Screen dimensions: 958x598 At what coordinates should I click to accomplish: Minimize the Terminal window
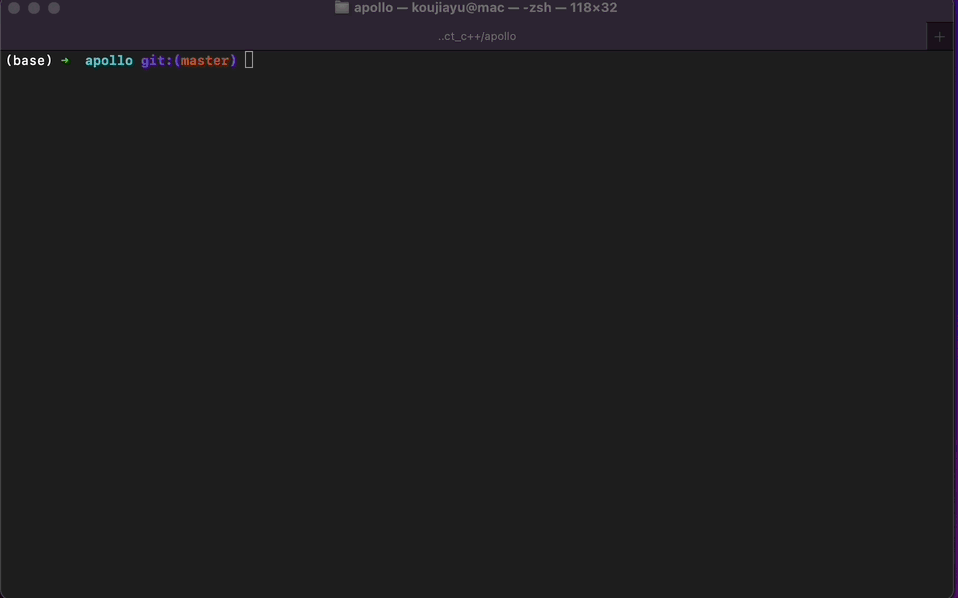[x=34, y=8]
